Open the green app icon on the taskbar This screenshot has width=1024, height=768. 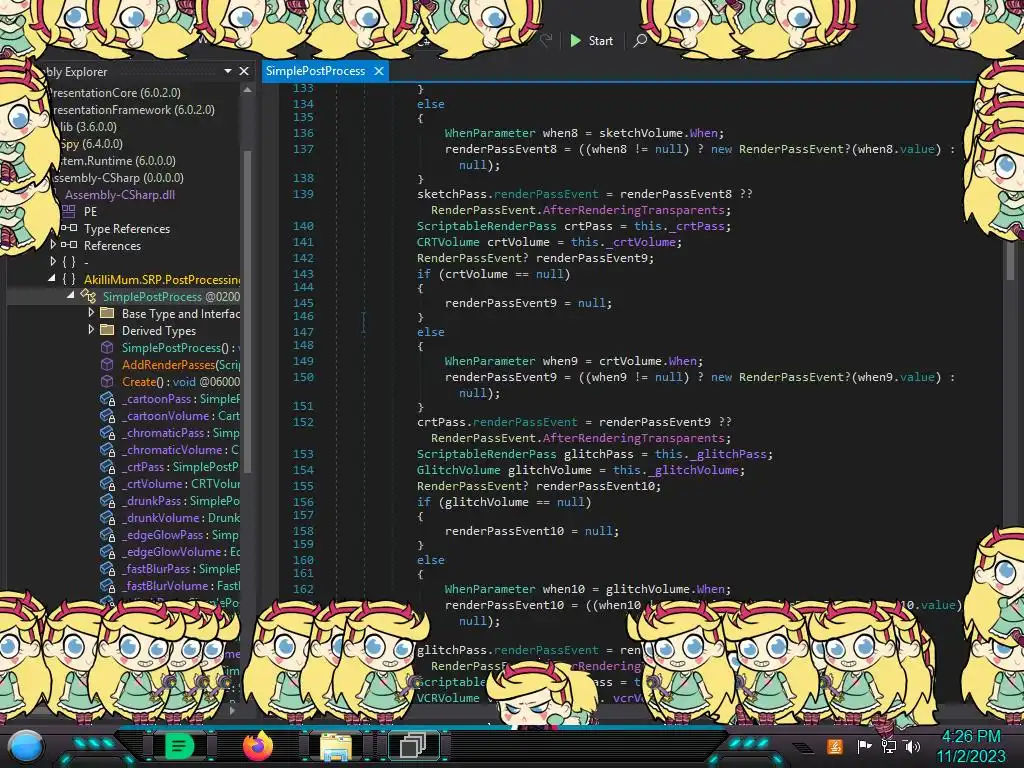click(179, 746)
